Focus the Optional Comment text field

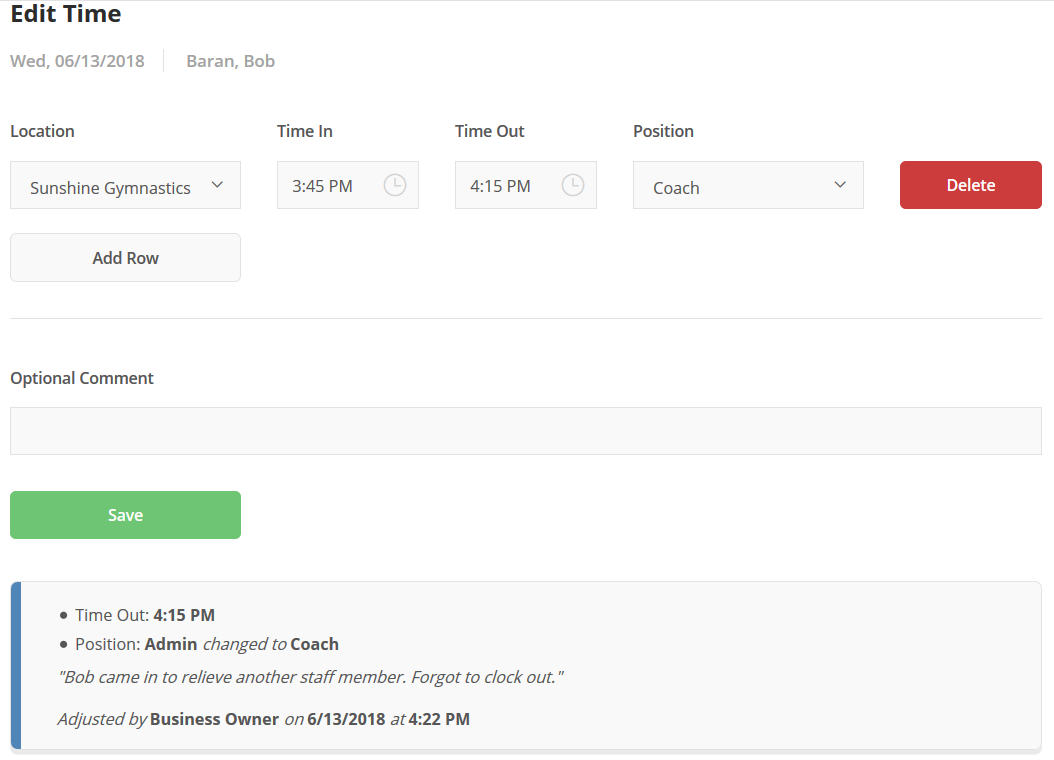[x=526, y=431]
